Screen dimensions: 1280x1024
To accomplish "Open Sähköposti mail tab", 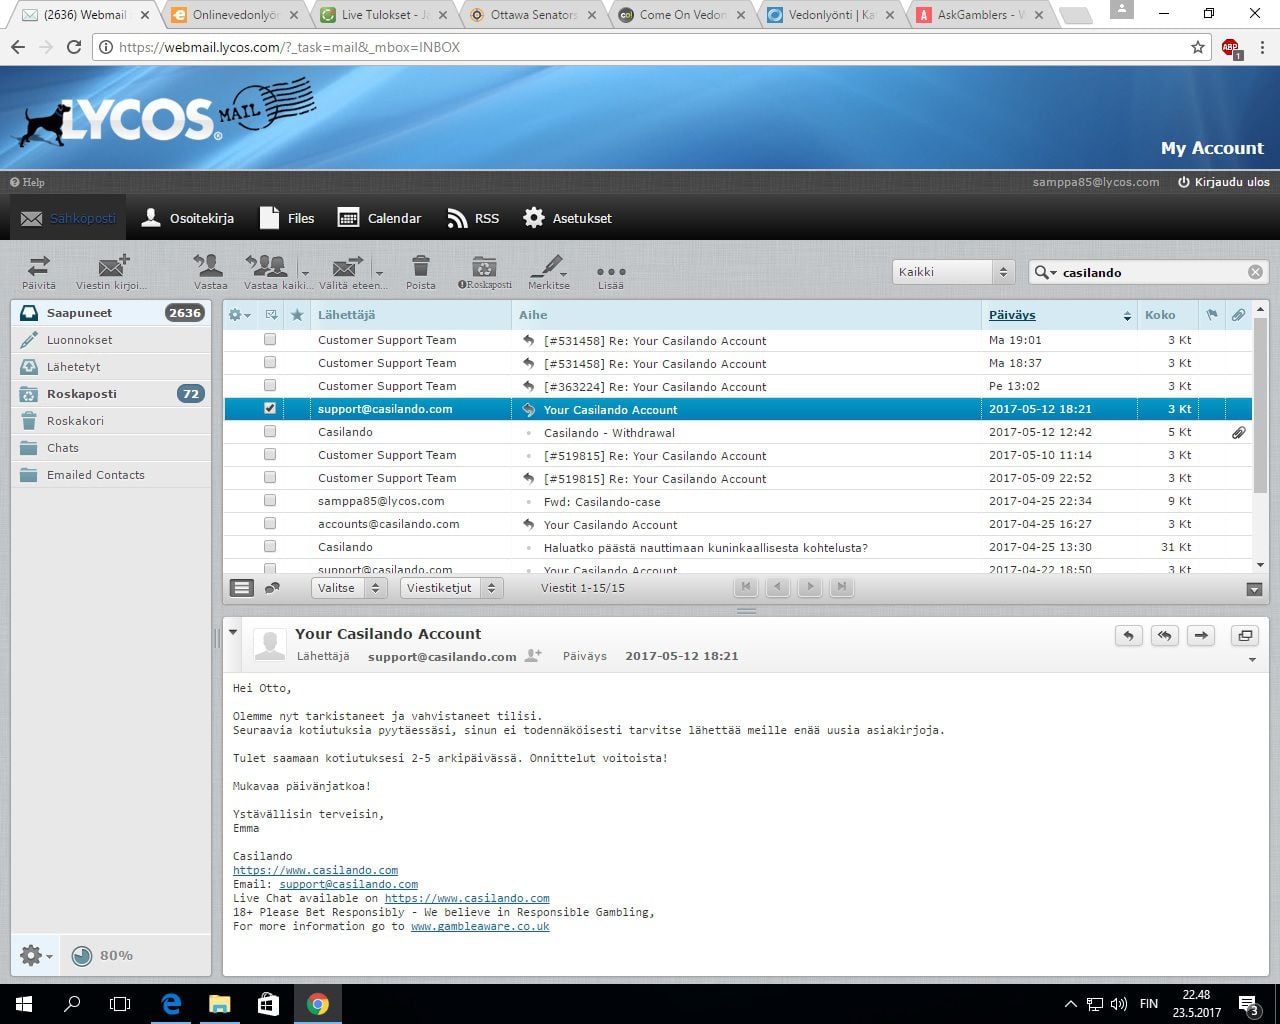I will [x=68, y=218].
